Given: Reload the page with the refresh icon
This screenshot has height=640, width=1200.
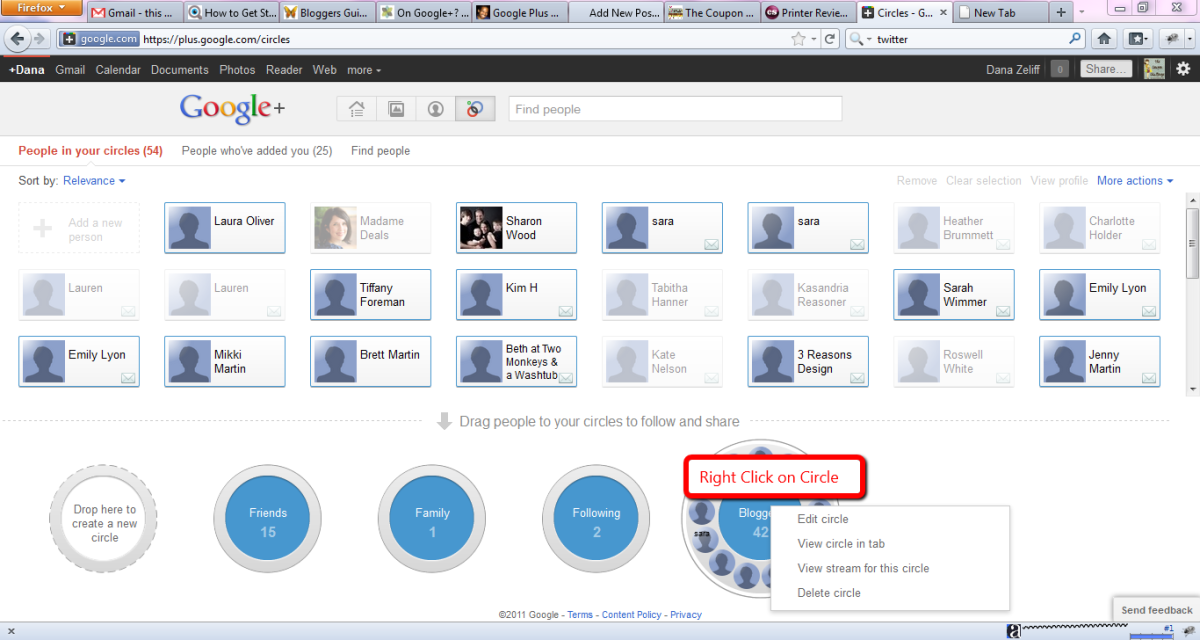Looking at the screenshot, I should tap(829, 39).
